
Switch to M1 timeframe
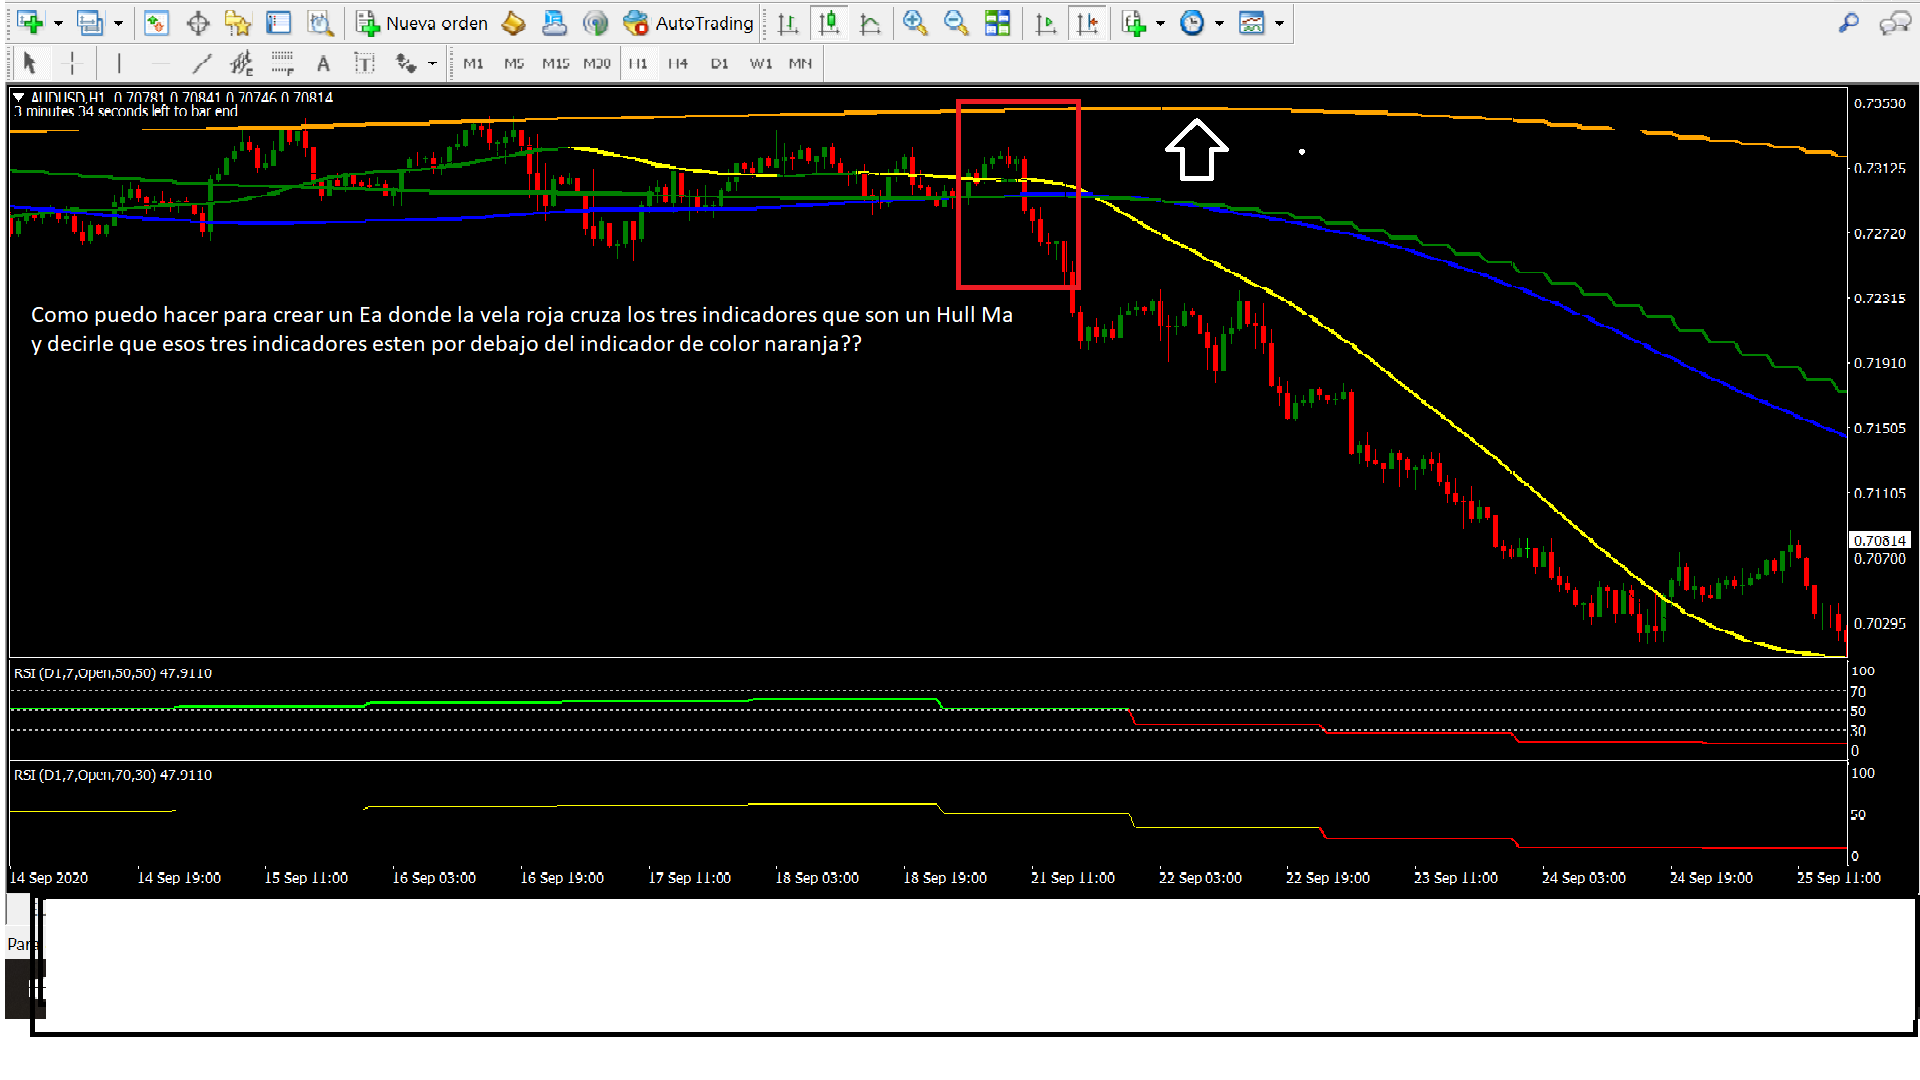click(x=473, y=64)
